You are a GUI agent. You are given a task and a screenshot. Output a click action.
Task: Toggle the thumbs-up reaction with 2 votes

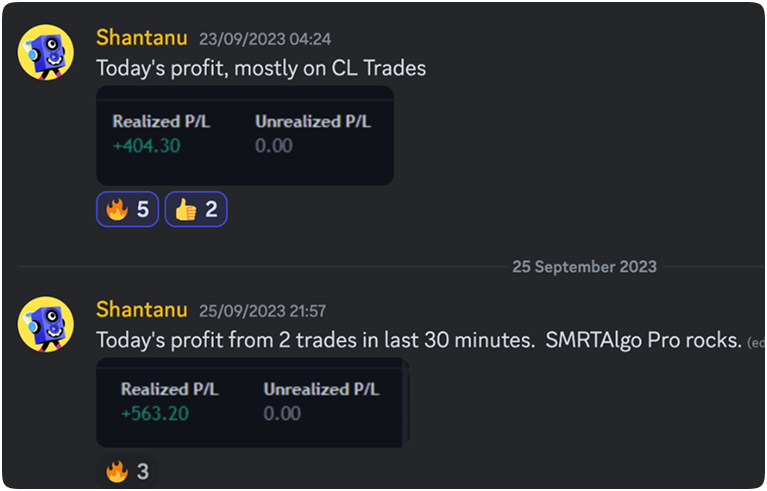click(196, 209)
